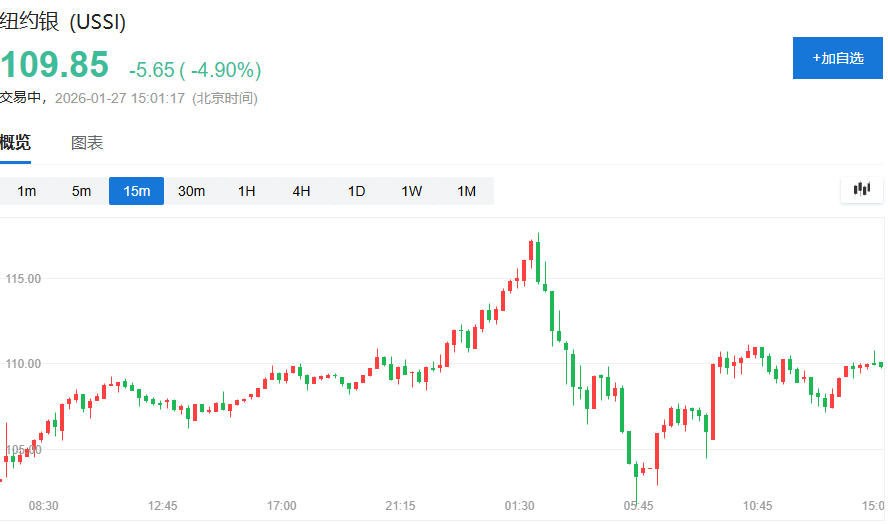Image resolution: width=888 pixels, height=524 pixels.
Task: Select the 15m timeframe
Action: [x=136, y=191]
